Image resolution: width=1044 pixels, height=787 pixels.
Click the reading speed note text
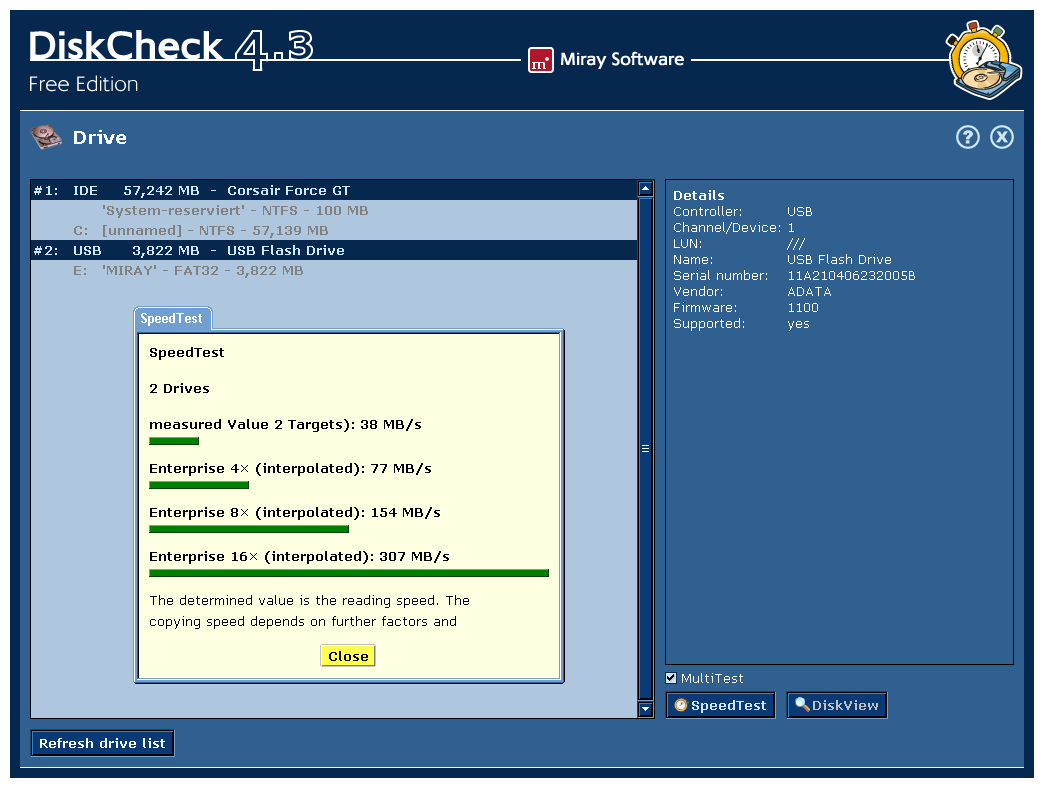(310, 611)
